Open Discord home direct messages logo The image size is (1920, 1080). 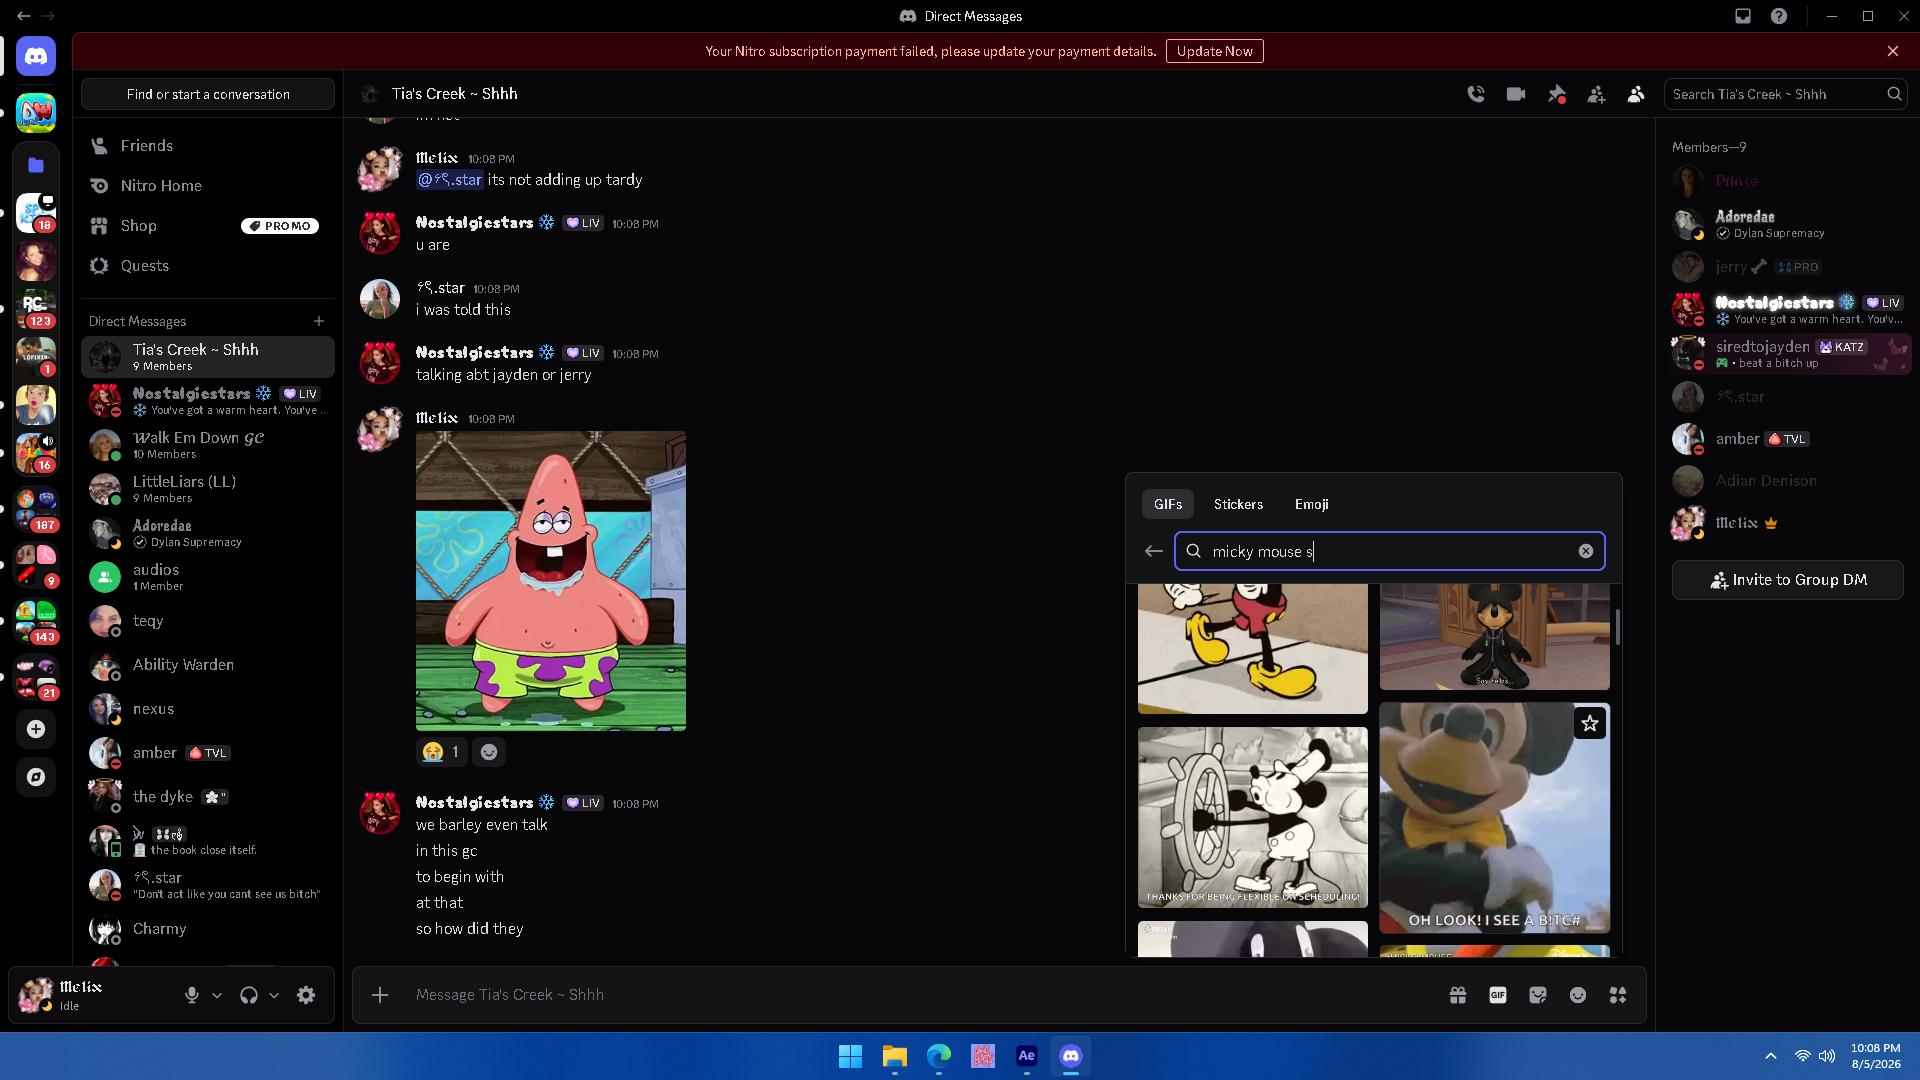36,56
